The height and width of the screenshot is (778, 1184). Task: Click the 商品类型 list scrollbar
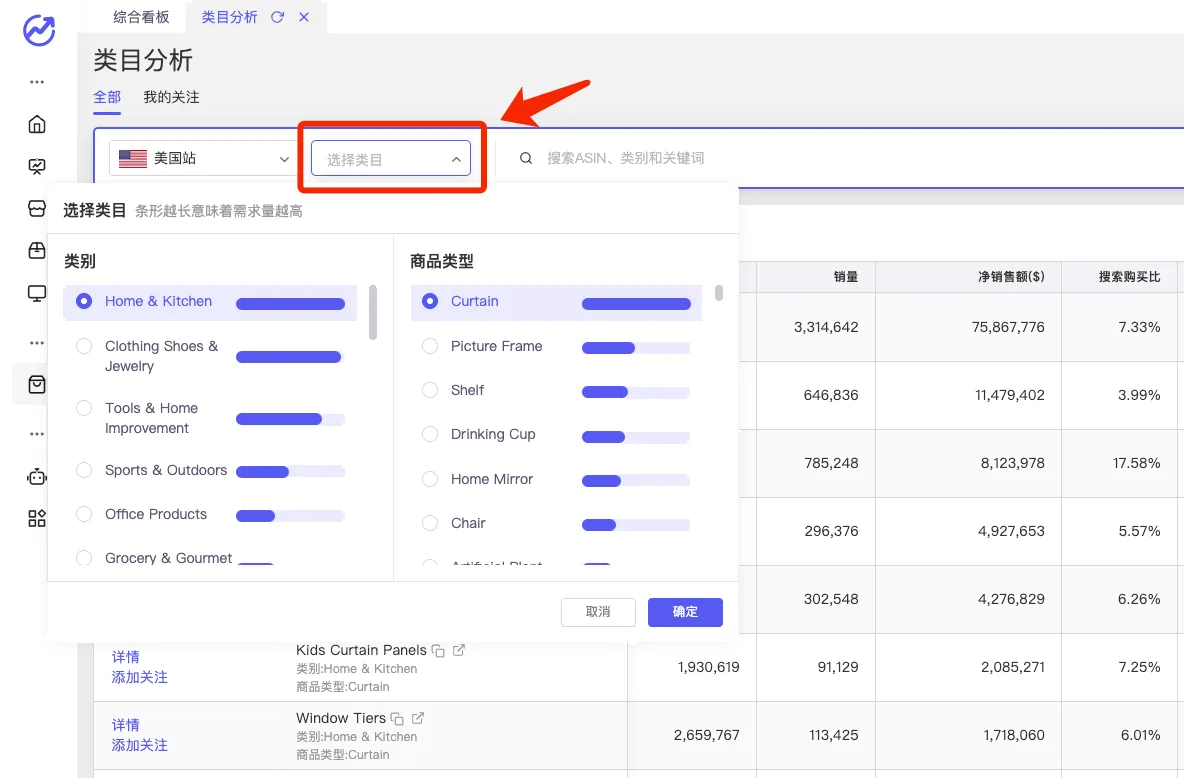tap(719, 293)
